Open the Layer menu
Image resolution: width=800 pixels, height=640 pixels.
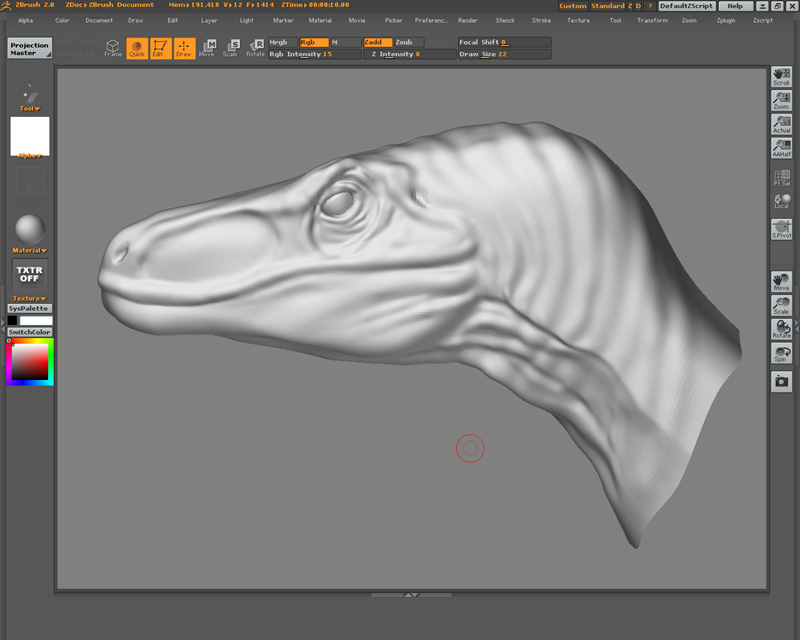coord(209,20)
